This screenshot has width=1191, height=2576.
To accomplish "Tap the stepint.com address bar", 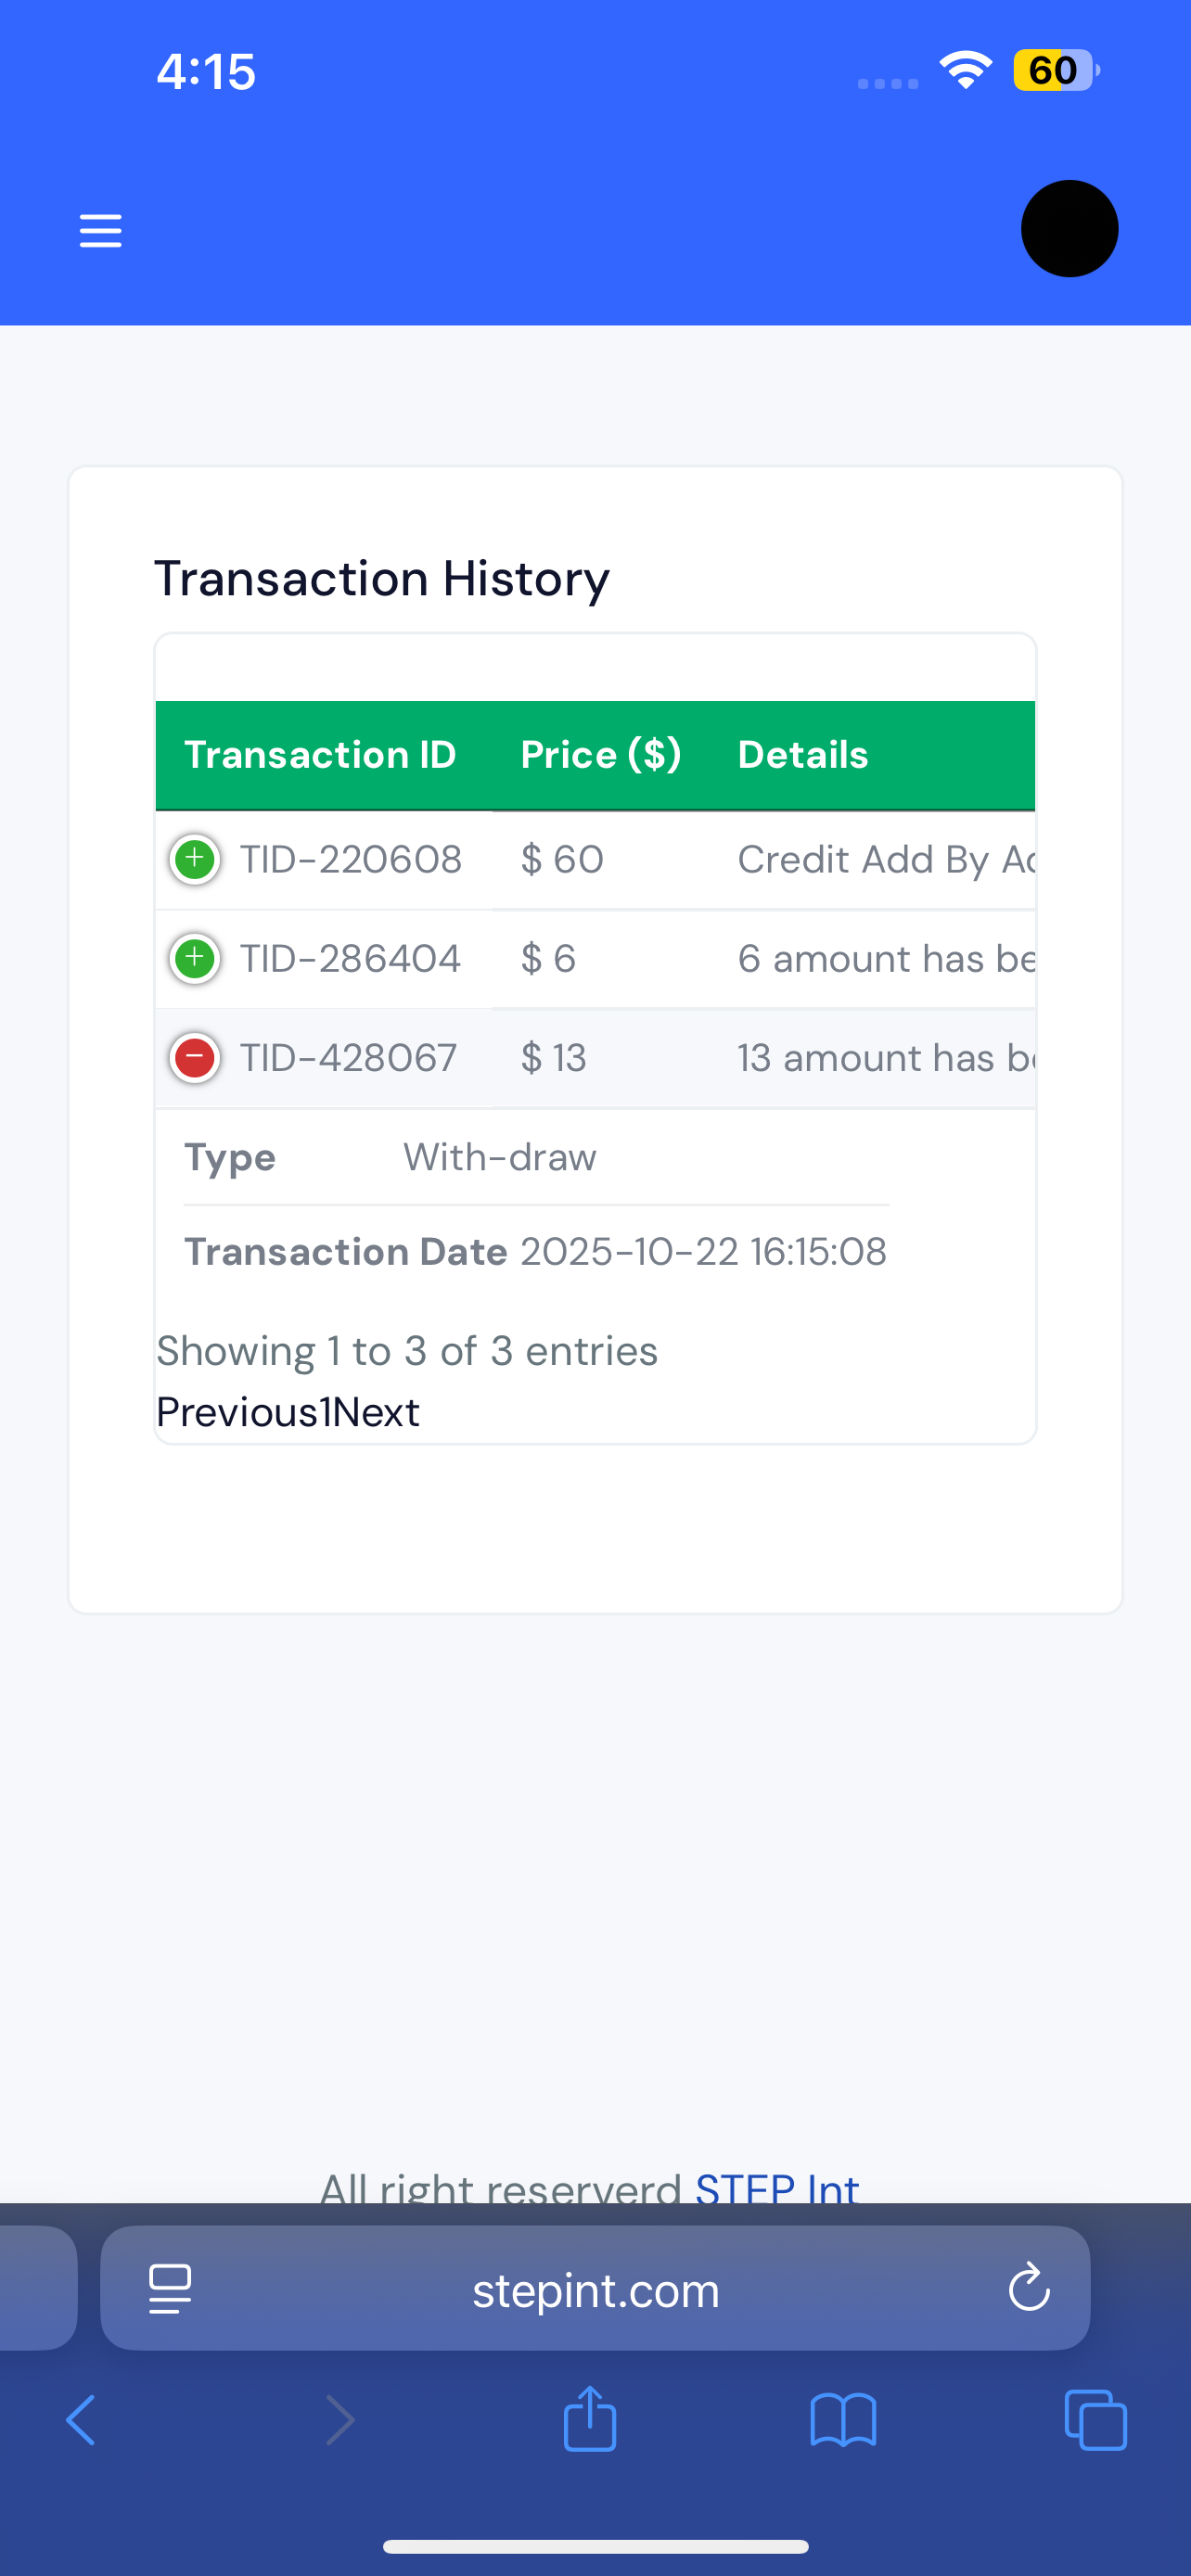I will (595, 2289).
